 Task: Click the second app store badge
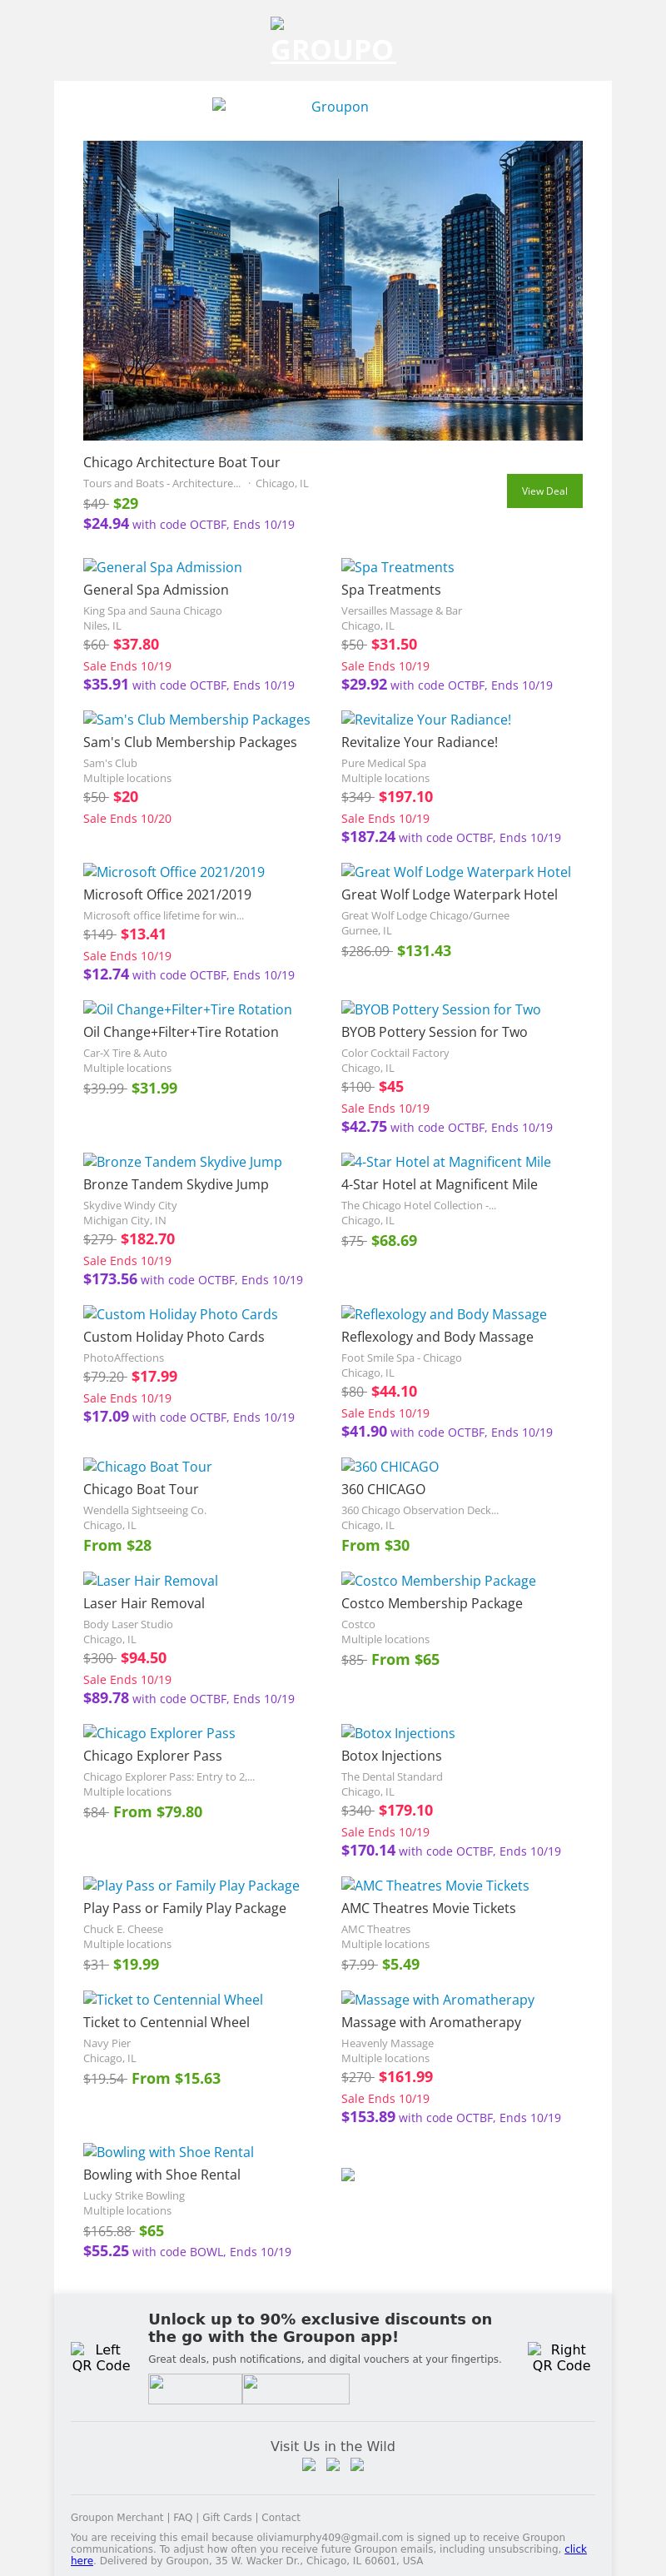pyautogui.click(x=295, y=2389)
